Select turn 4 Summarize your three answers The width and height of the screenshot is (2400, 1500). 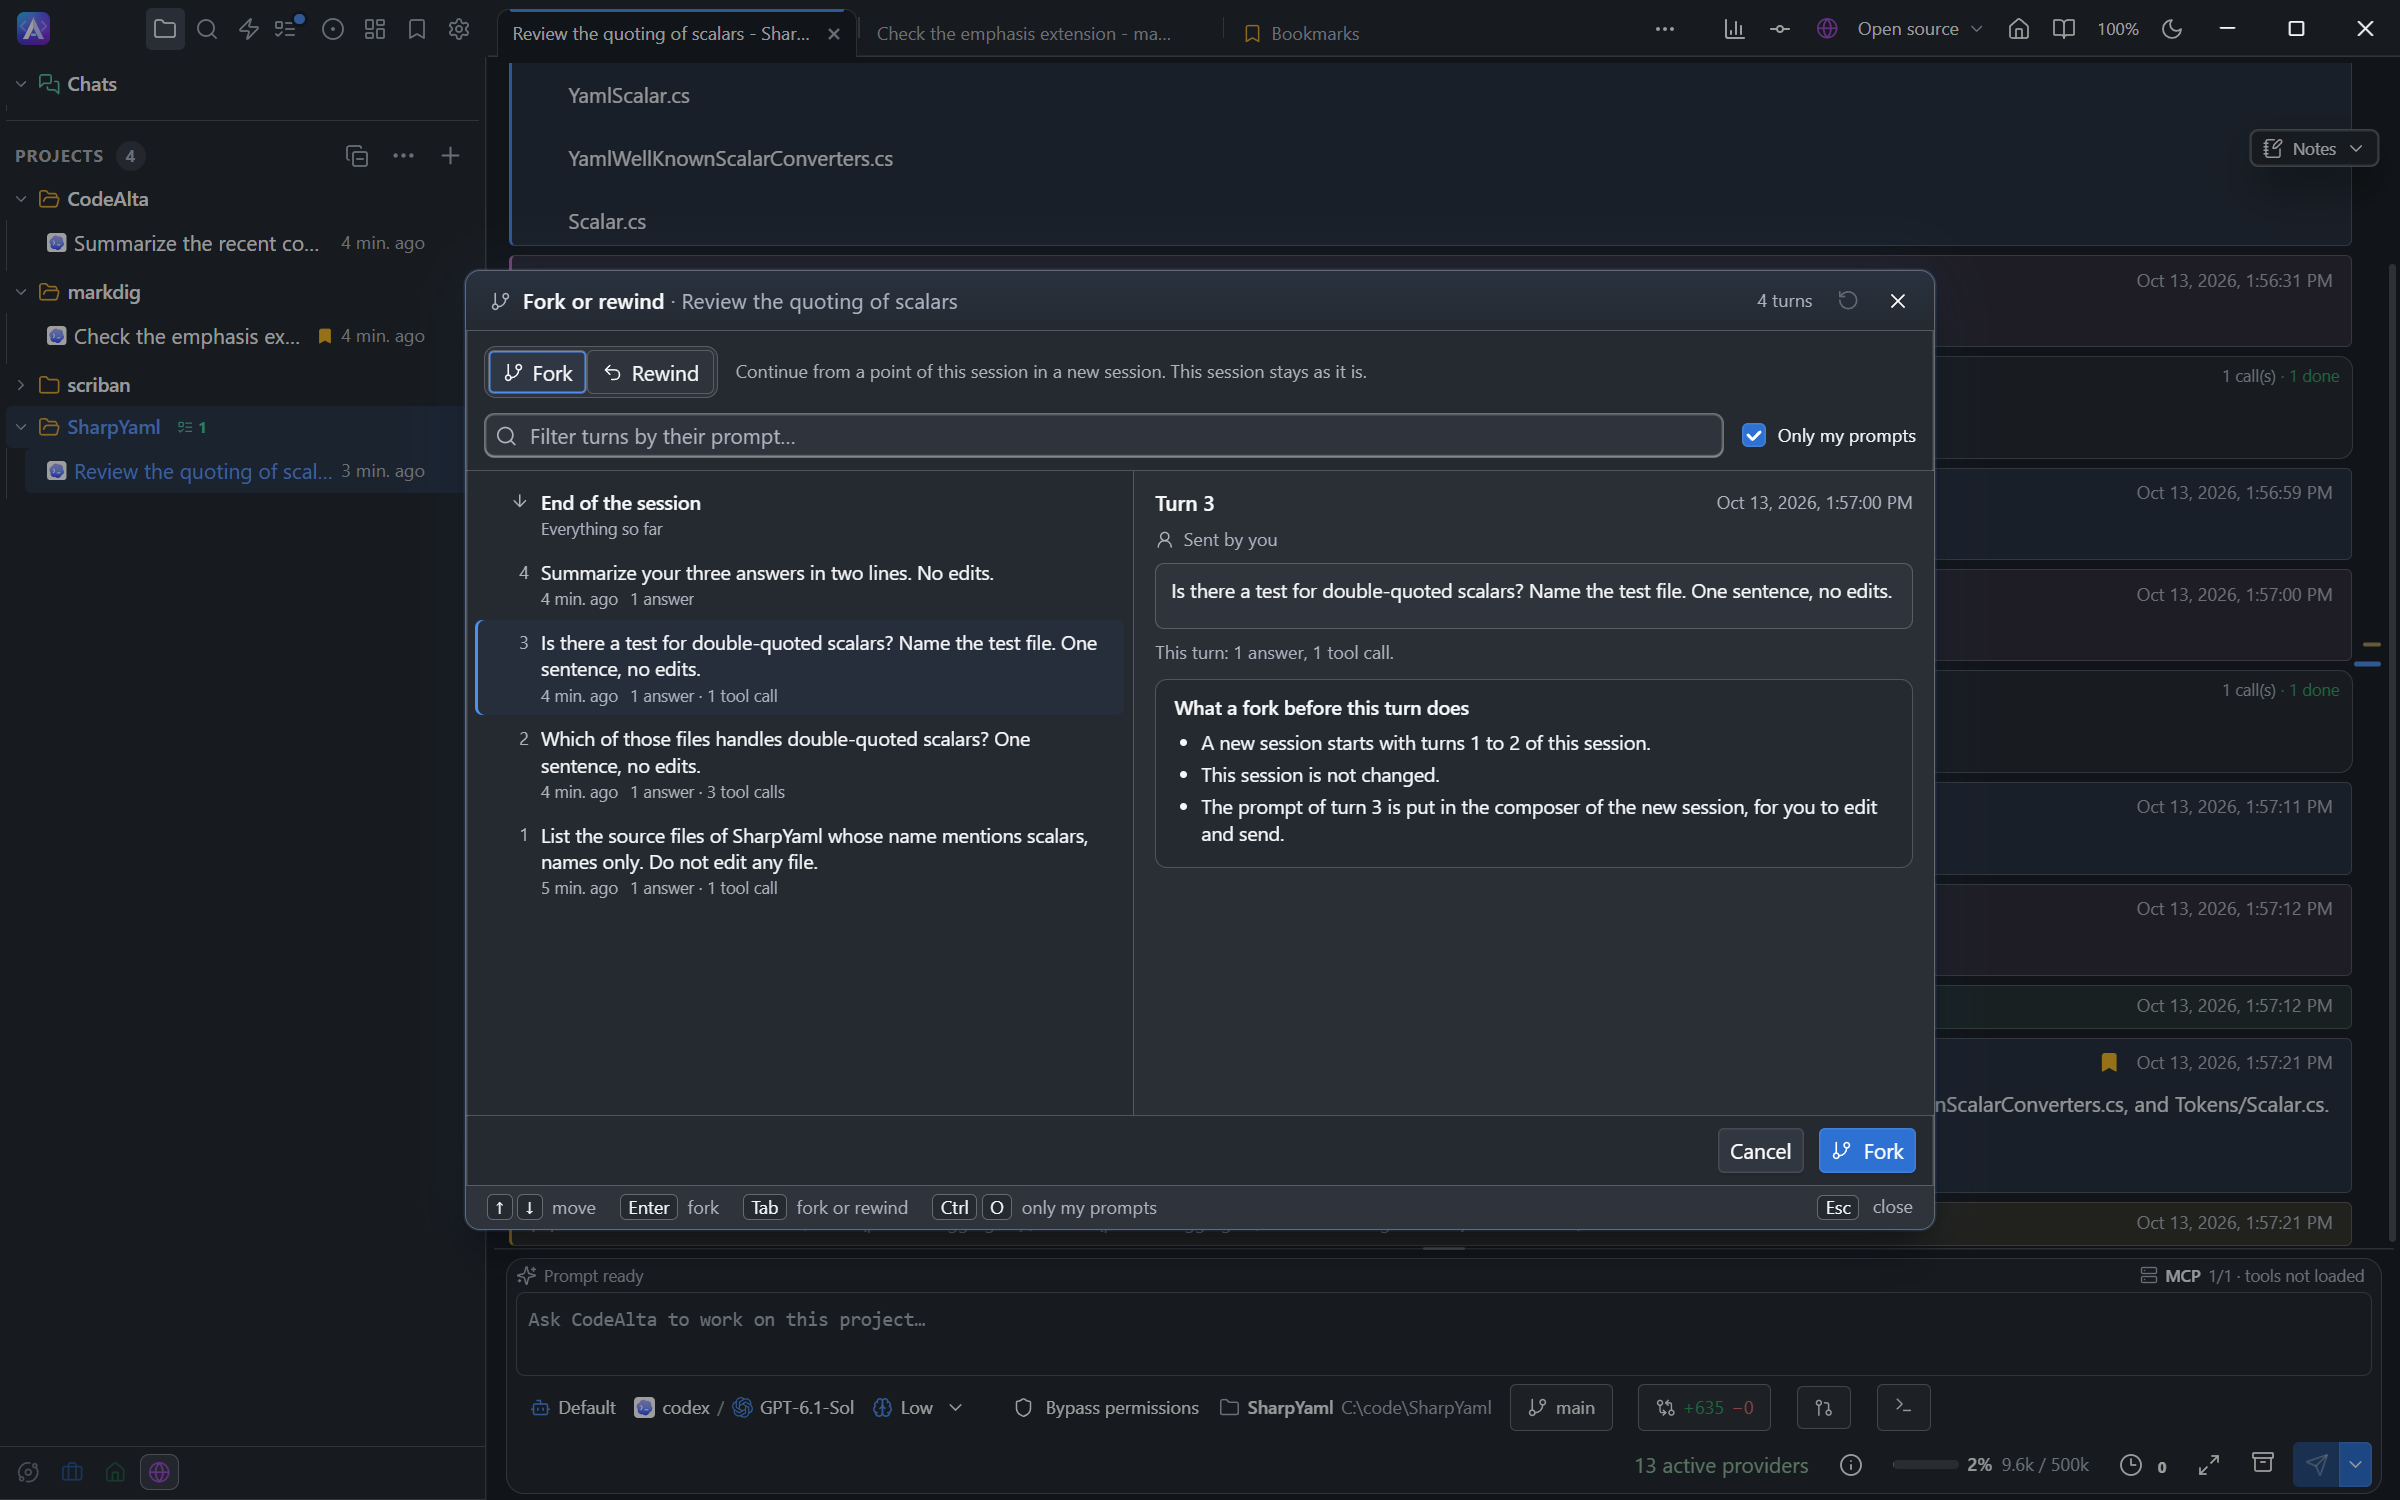(x=800, y=585)
